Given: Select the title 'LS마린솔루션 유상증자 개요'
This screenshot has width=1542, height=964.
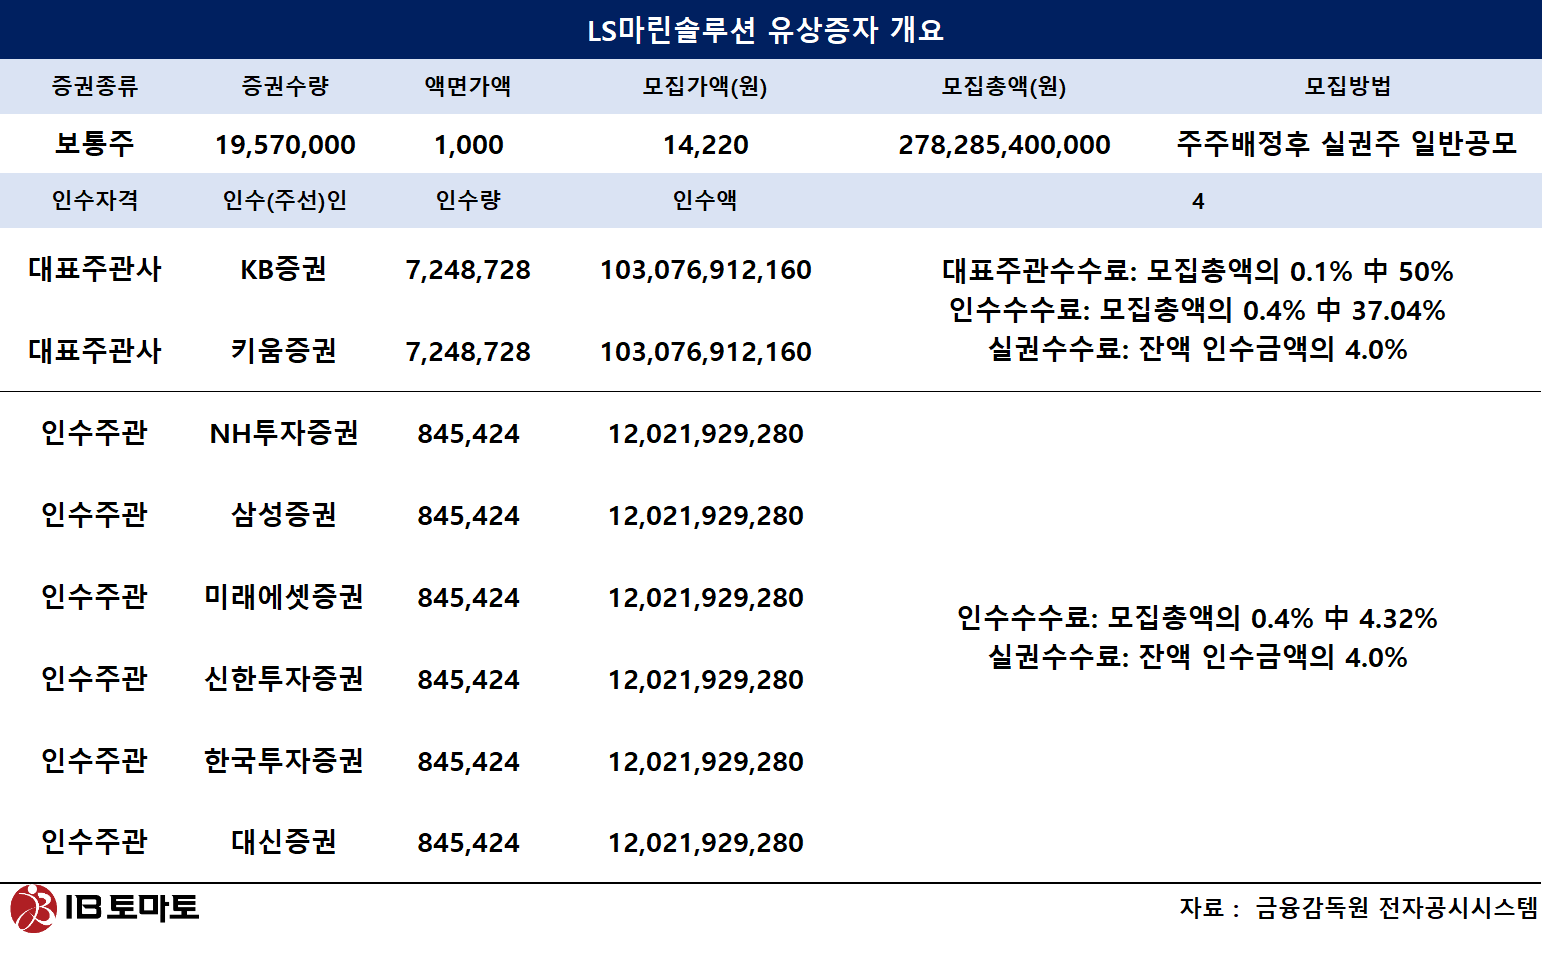Looking at the screenshot, I should coord(766,30).
